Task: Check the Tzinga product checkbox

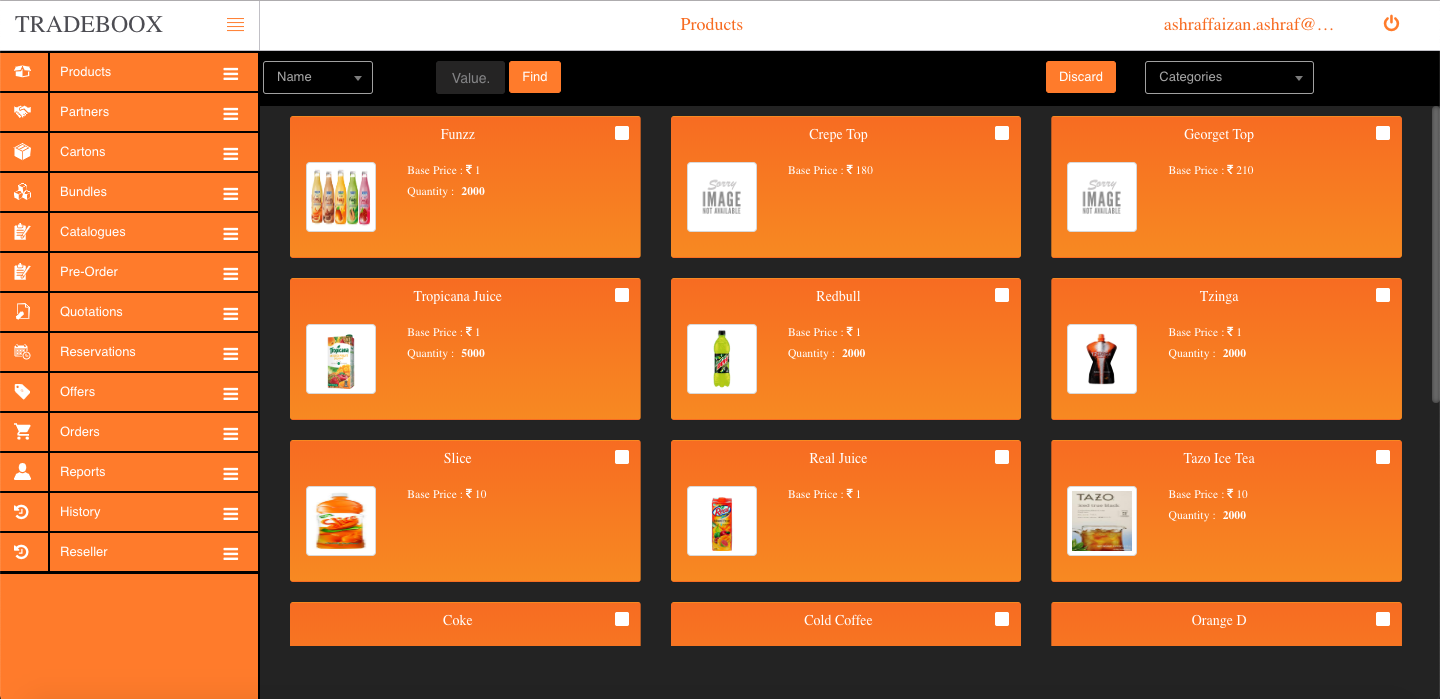Action: [x=1383, y=295]
